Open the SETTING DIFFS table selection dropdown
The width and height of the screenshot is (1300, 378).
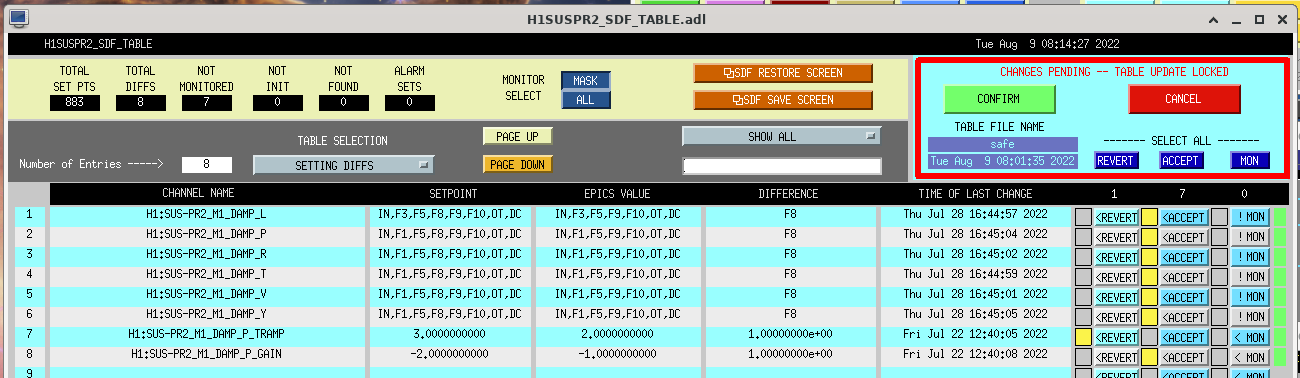tap(343, 165)
